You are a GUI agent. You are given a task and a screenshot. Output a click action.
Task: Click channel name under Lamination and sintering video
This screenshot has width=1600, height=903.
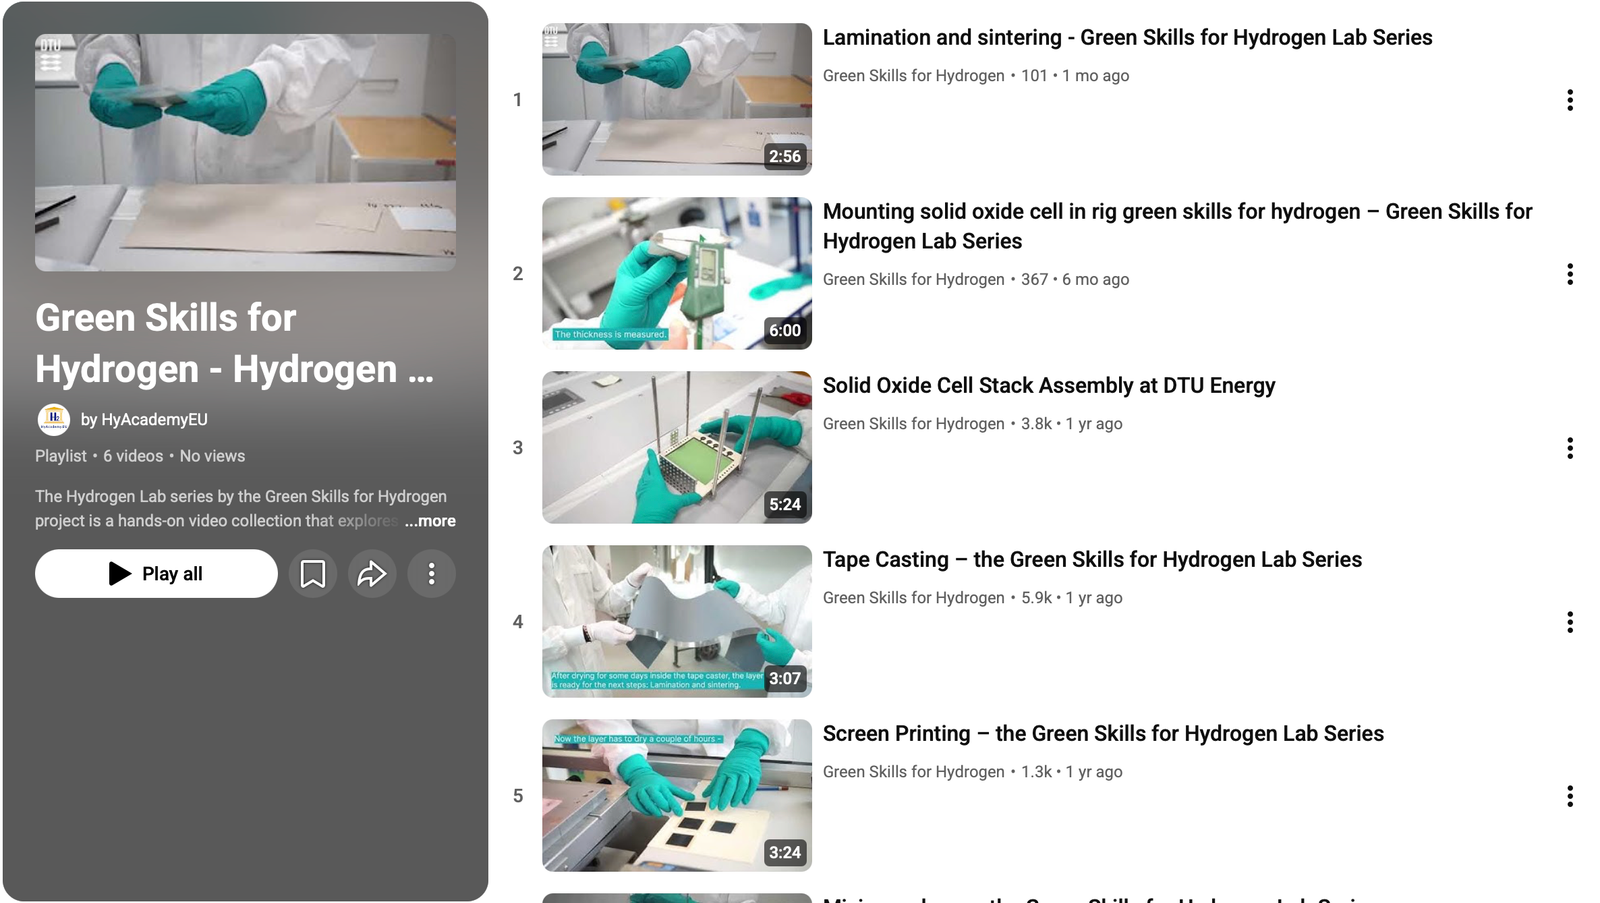click(913, 76)
